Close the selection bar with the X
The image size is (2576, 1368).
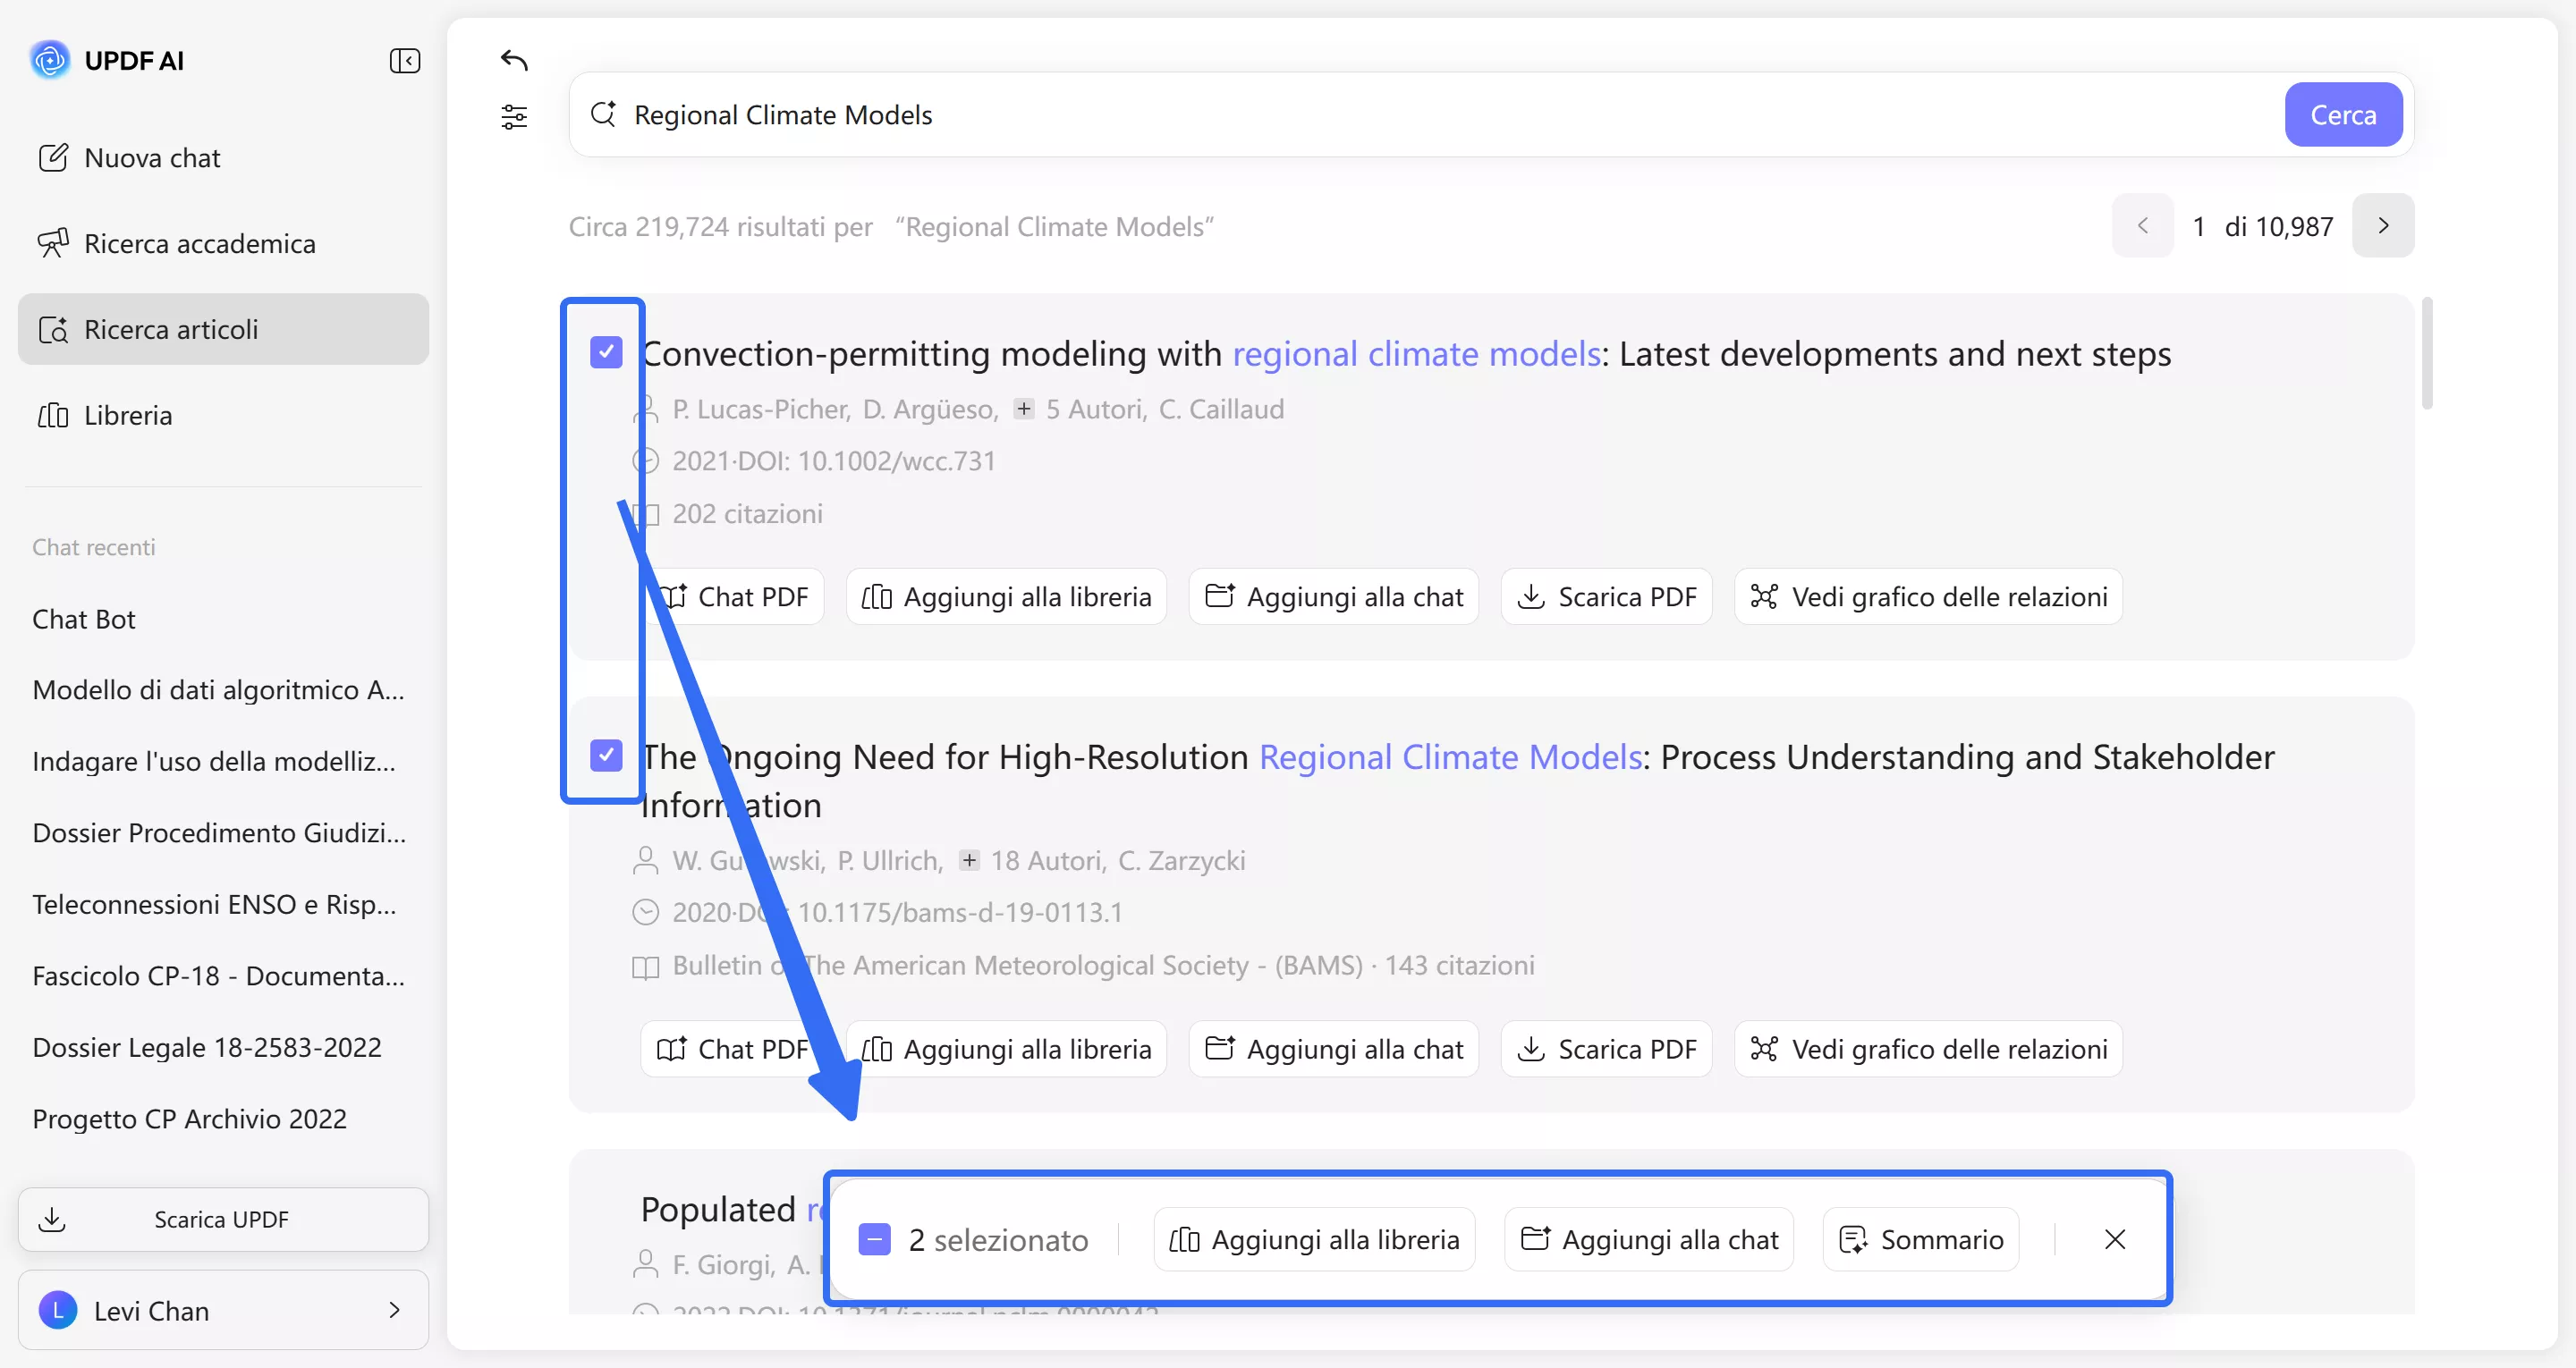coord(2114,1239)
